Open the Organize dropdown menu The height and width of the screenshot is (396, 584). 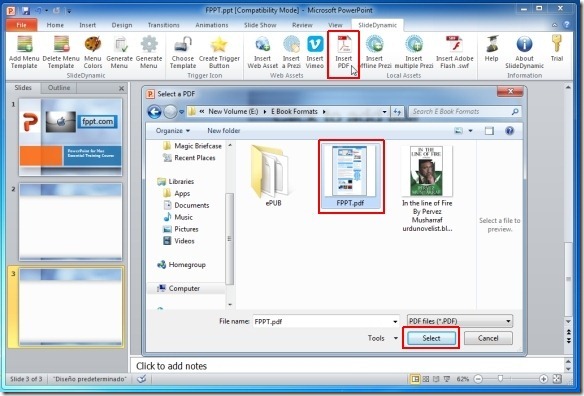tap(173, 131)
